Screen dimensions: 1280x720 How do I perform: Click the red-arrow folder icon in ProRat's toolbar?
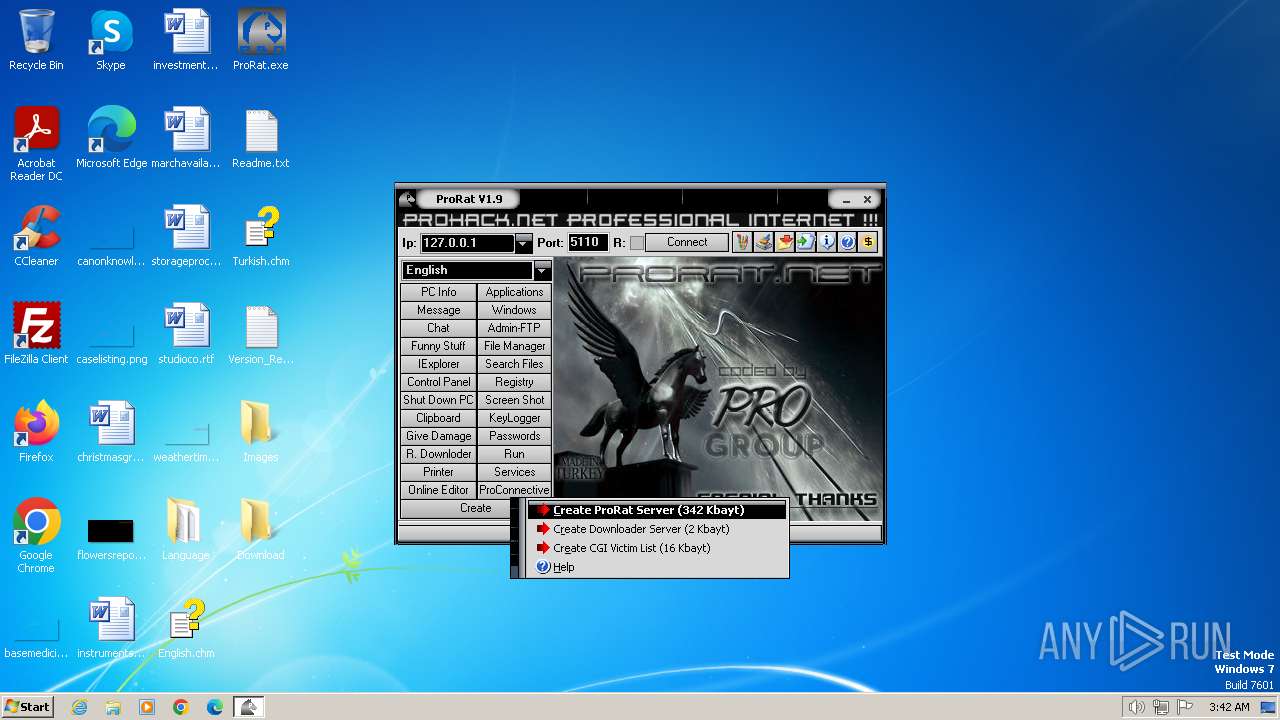point(784,242)
